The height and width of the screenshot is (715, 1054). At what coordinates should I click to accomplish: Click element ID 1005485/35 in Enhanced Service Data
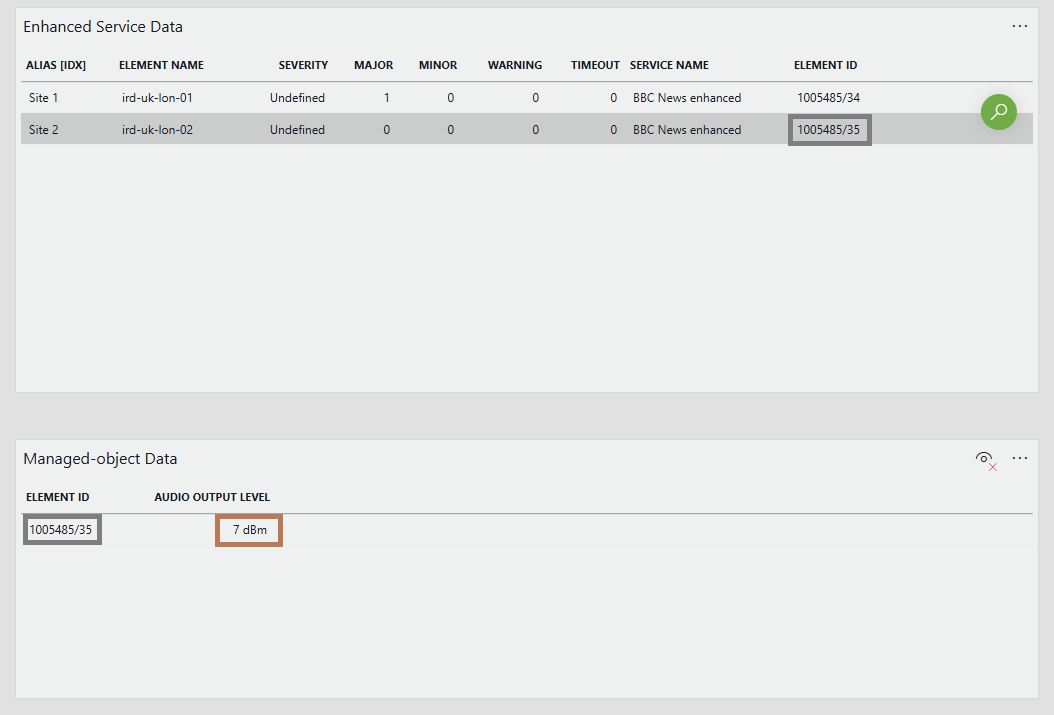(829, 130)
